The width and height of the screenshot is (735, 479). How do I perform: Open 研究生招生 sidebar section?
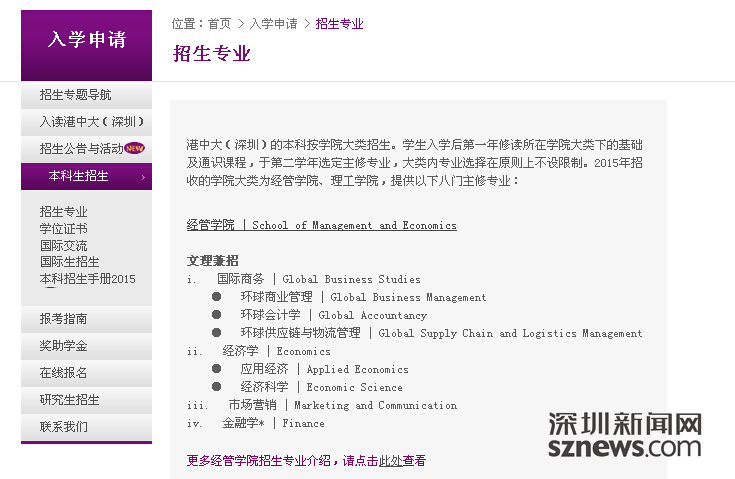point(69,400)
